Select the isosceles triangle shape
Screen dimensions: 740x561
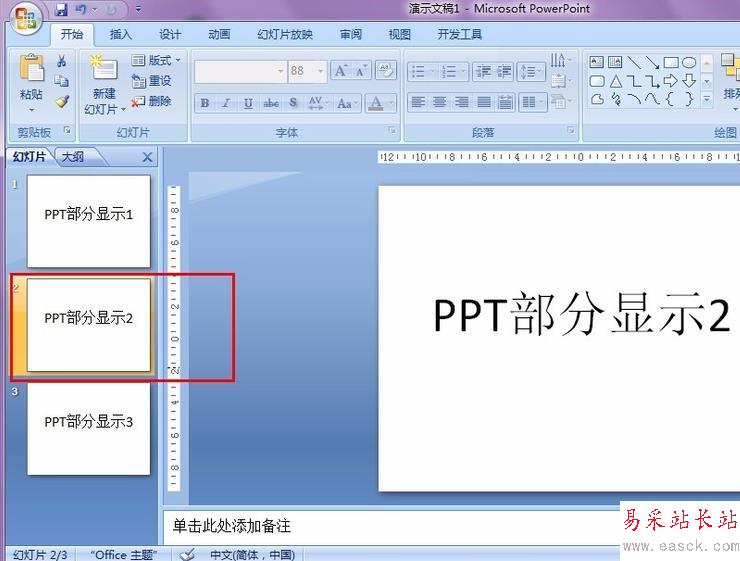click(x=615, y=81)
